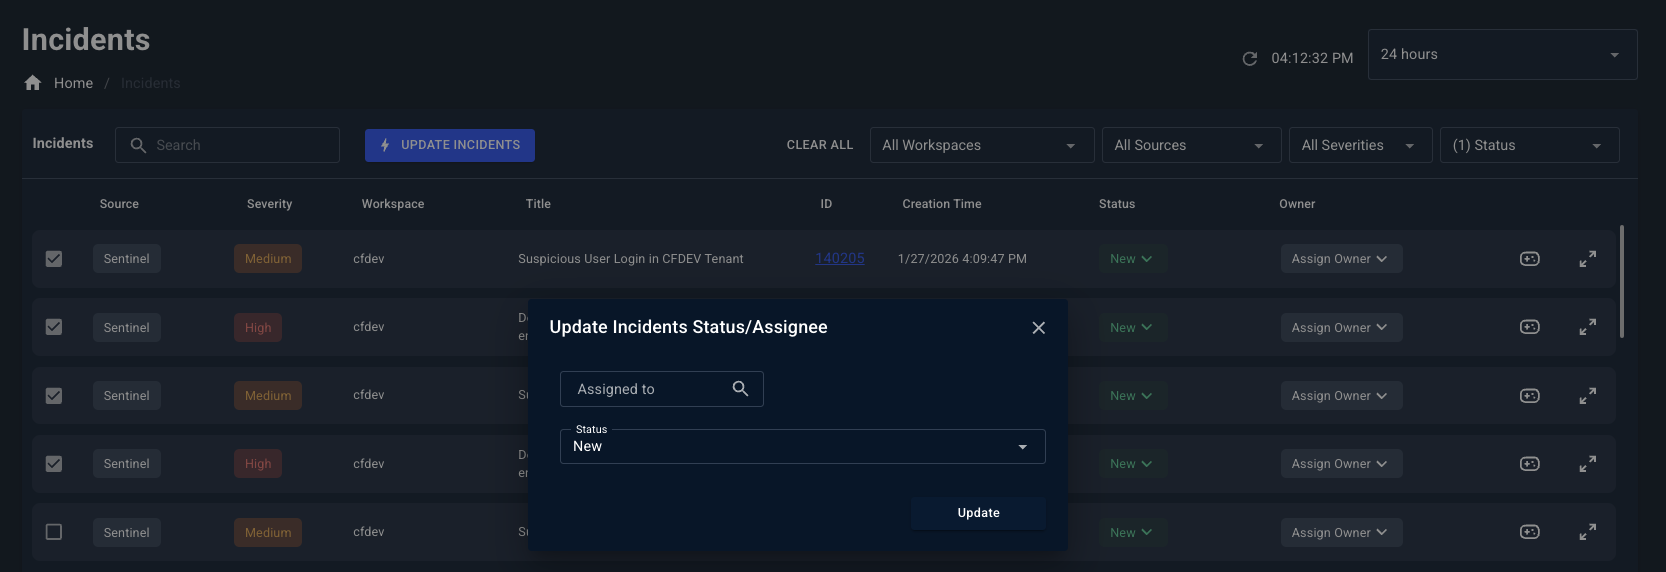
Task: Click the incidents list vertical scrollbar
Action: tap(1621, 281)
